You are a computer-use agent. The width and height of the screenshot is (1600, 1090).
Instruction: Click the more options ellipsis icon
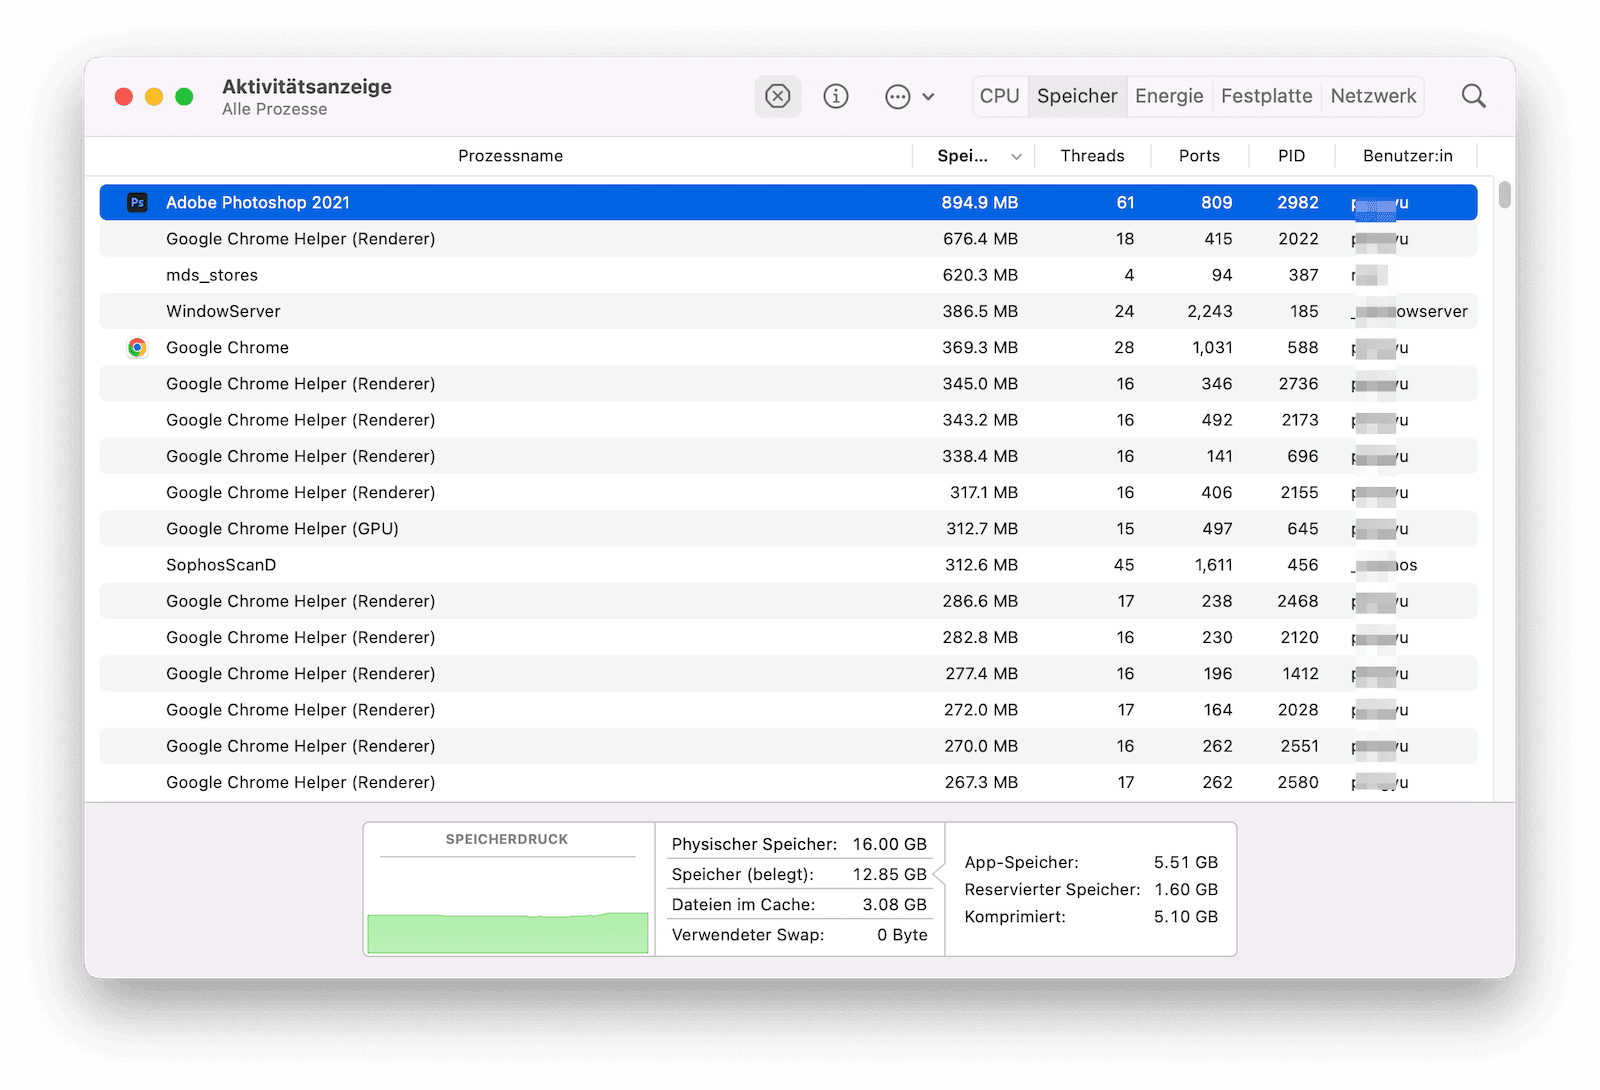click(898, 96)
